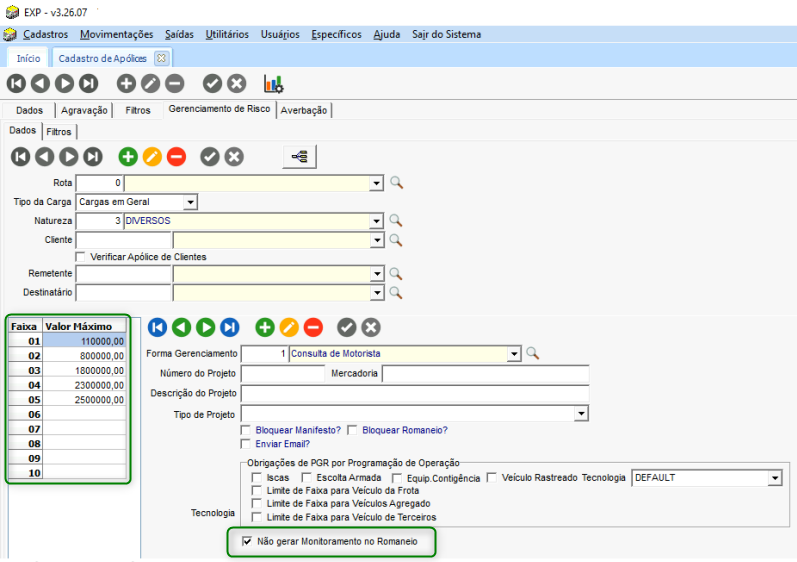Open Tecnologia DEFAULT dropdown

(775, 478)
